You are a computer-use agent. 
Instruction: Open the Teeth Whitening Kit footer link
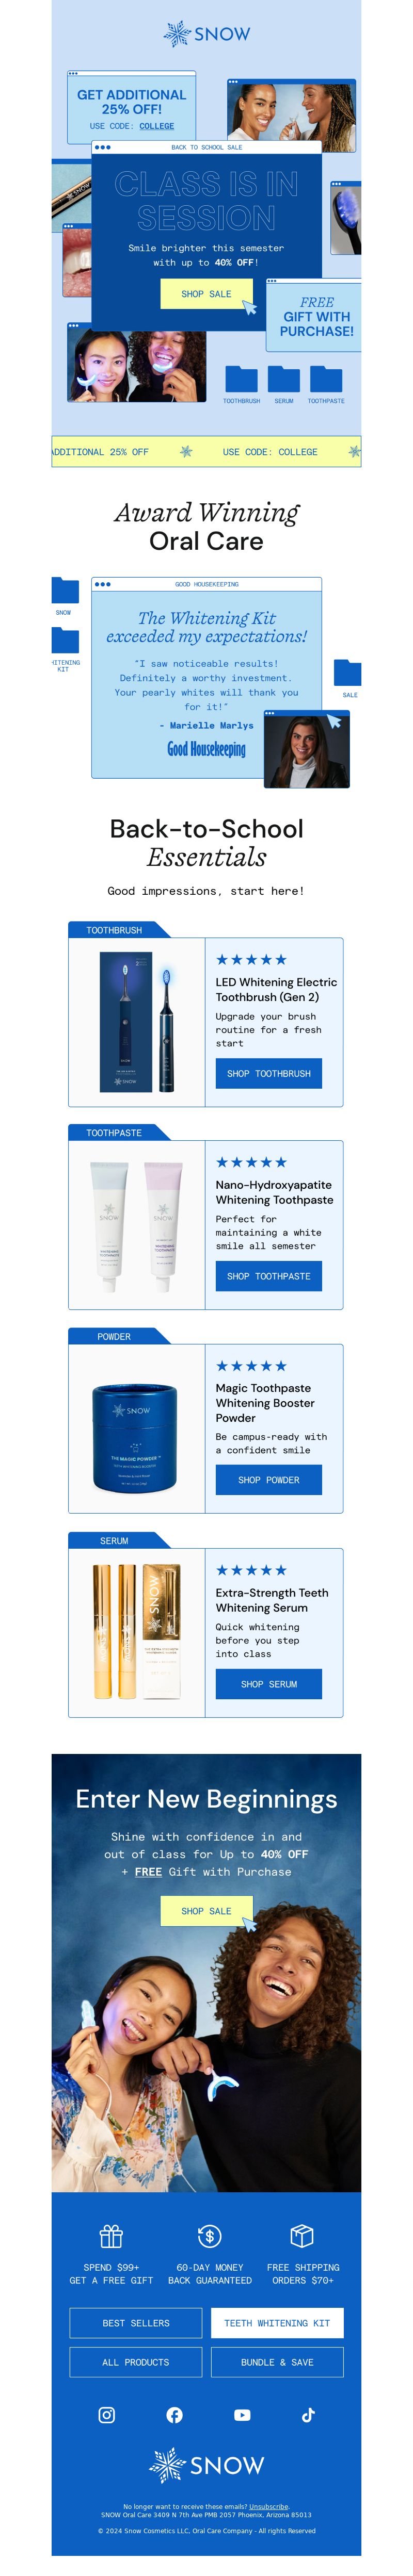(277, 2323)
